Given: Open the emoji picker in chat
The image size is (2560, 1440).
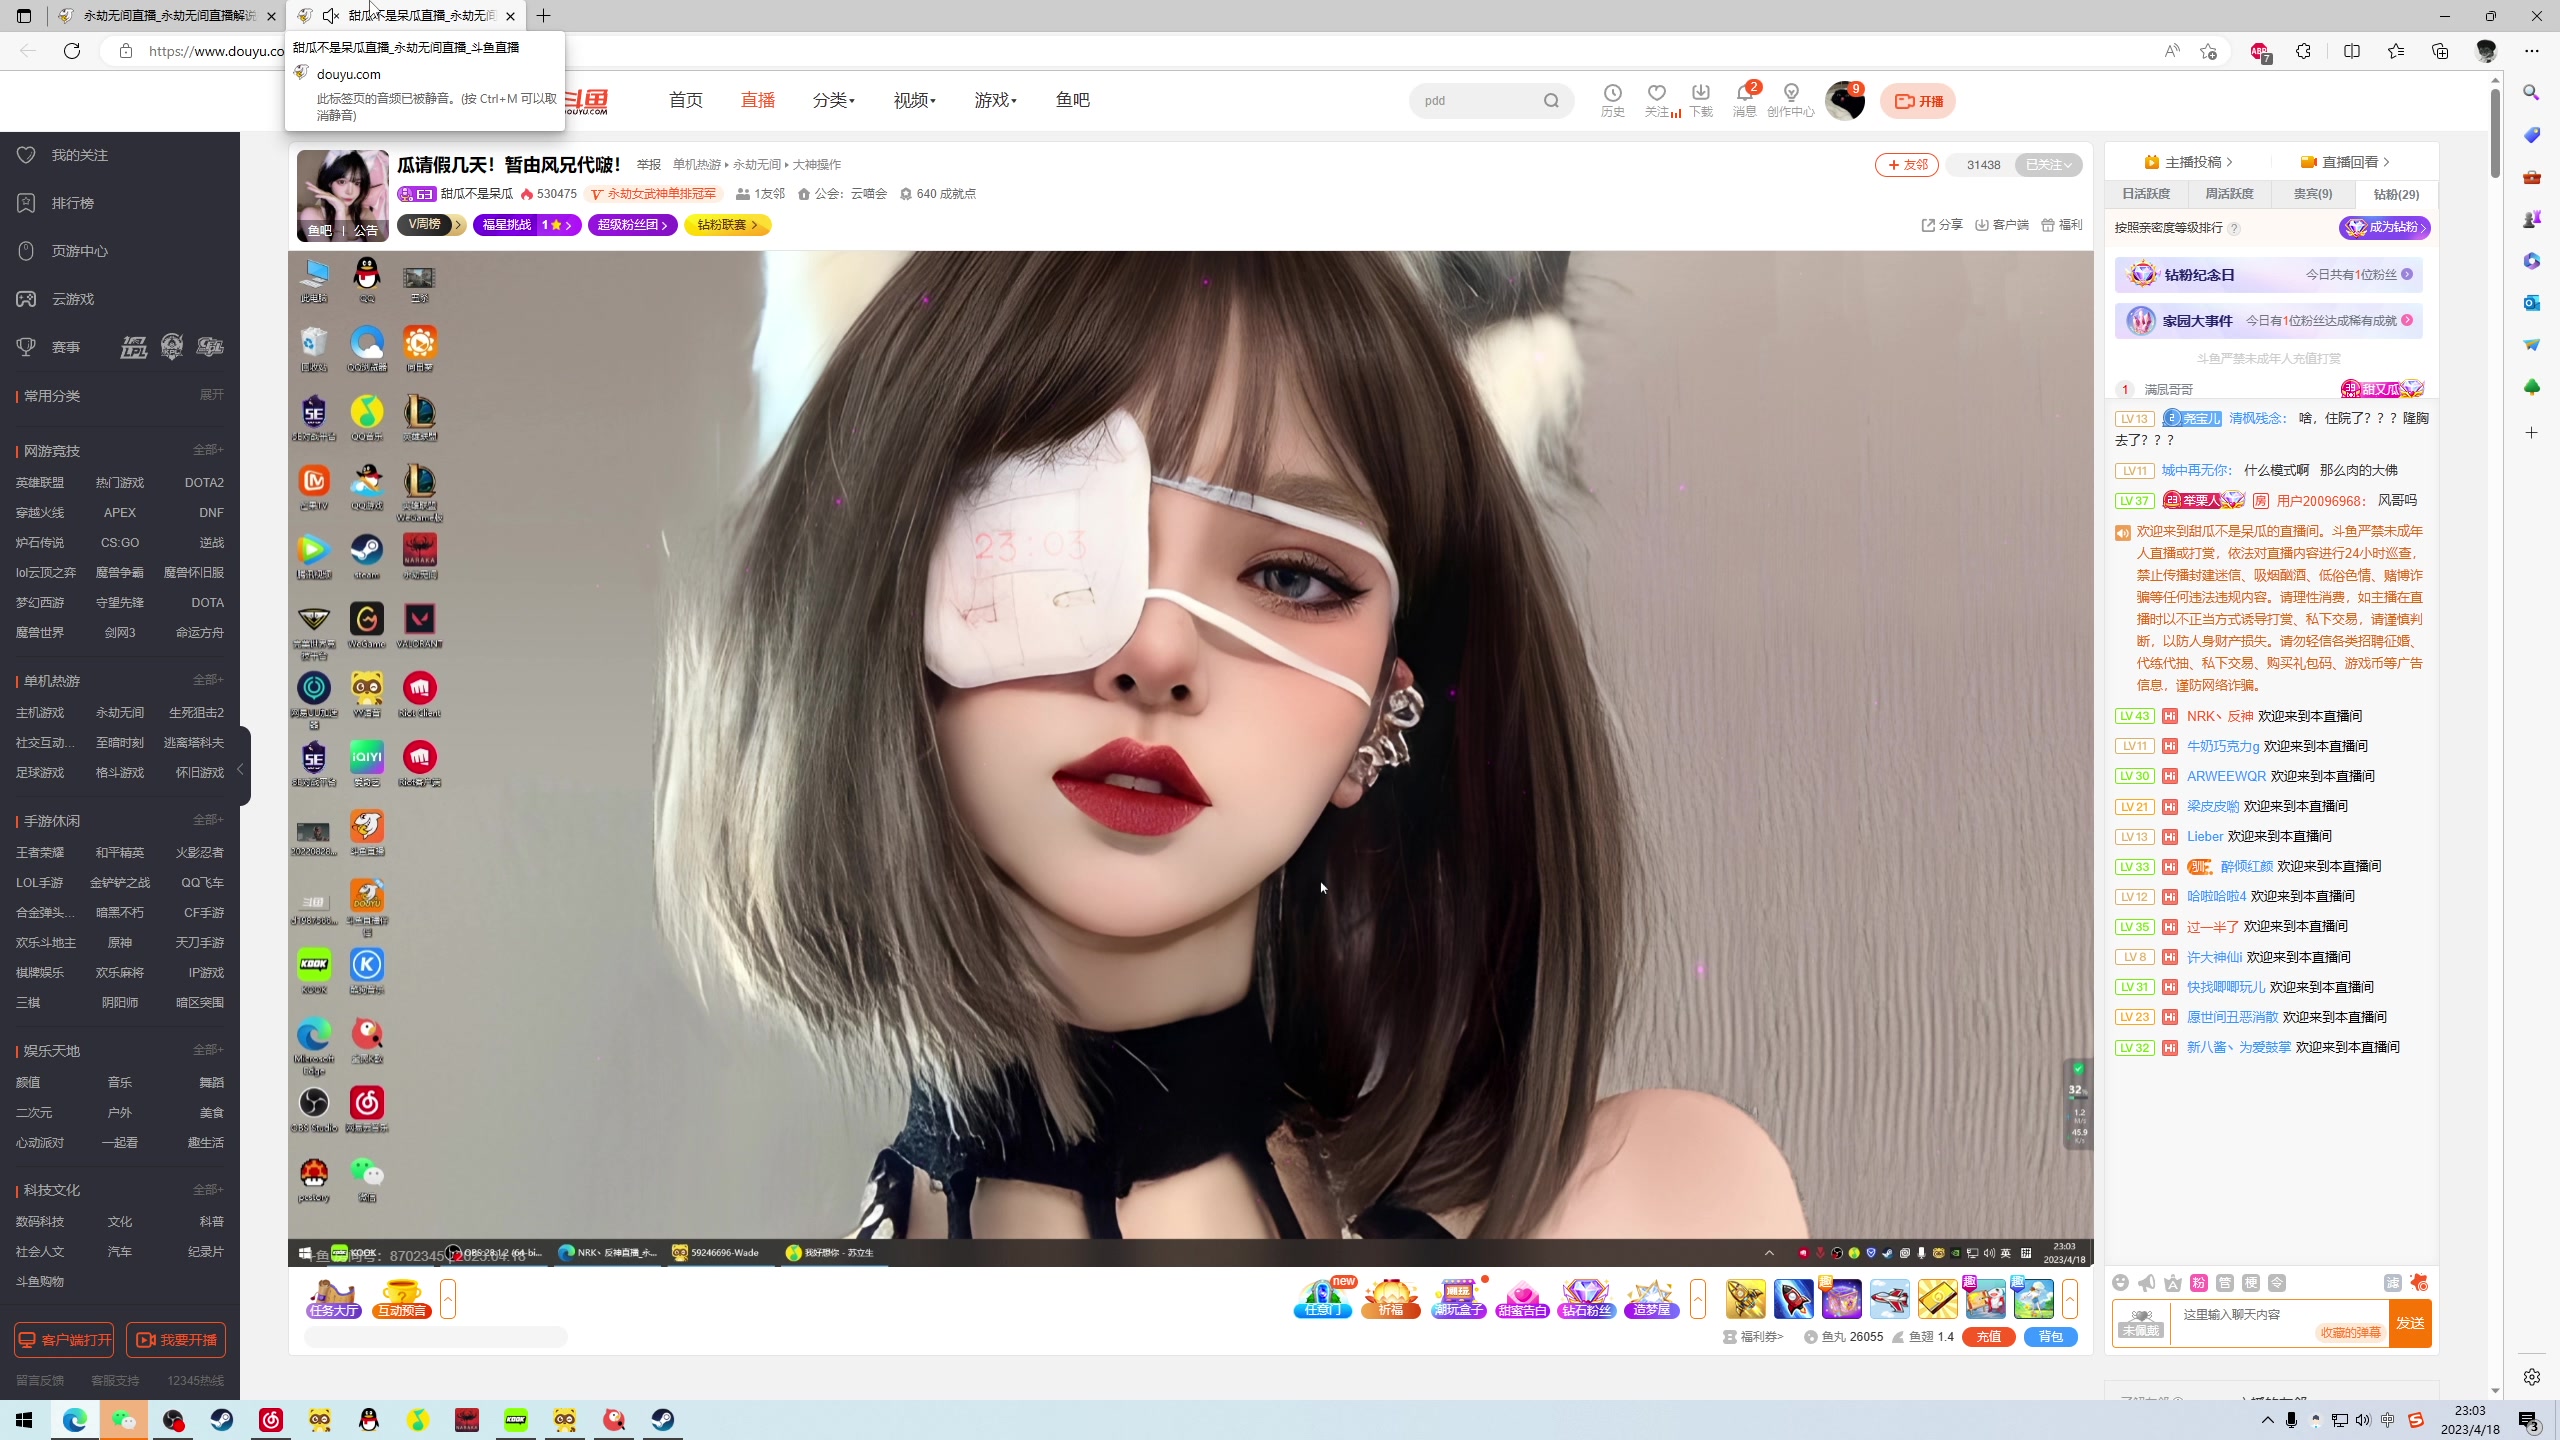Looking at the screenshot, I should (x=2120, y=1283).
